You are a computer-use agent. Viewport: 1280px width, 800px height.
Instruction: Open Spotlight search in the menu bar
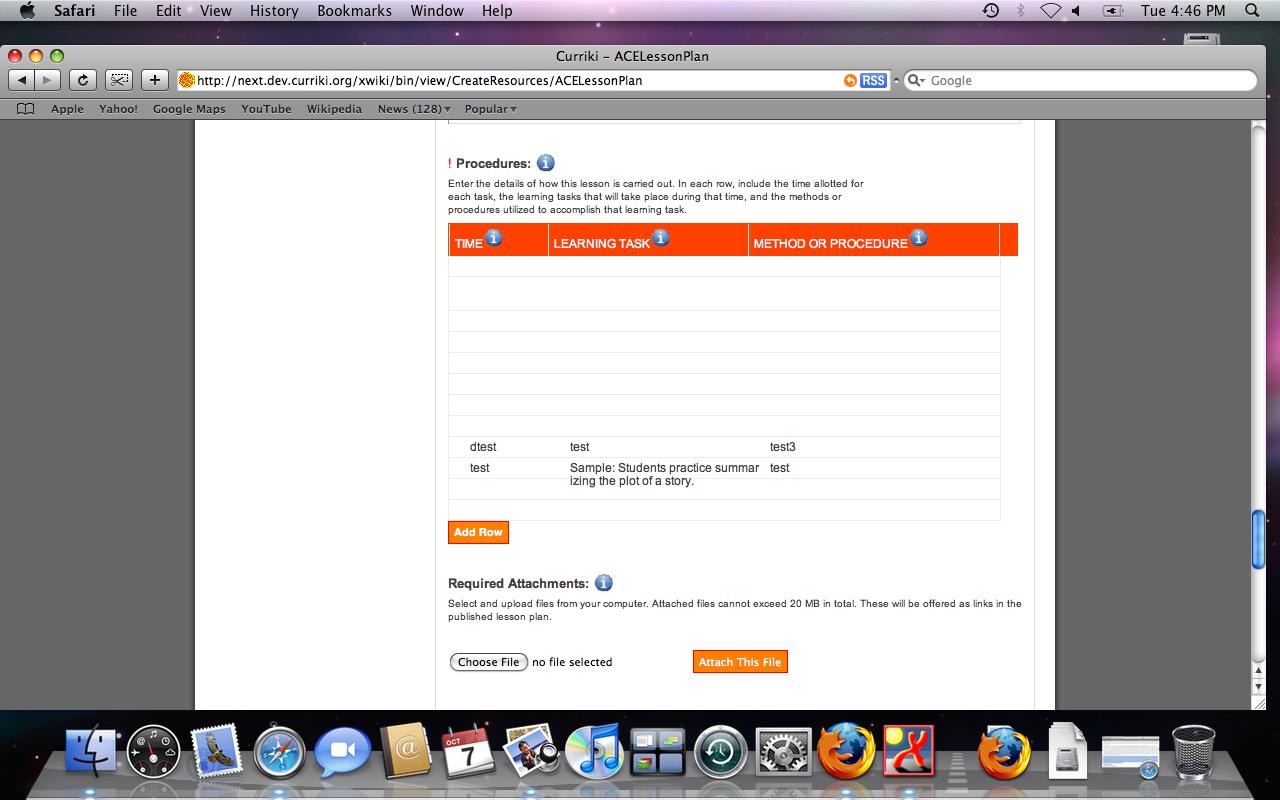tap(1252, 10)
